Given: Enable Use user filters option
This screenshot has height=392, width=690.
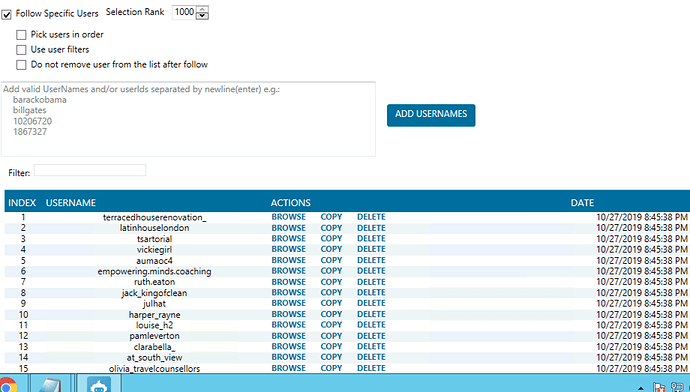Looking at the screenshot, I should tap(21, 50).
